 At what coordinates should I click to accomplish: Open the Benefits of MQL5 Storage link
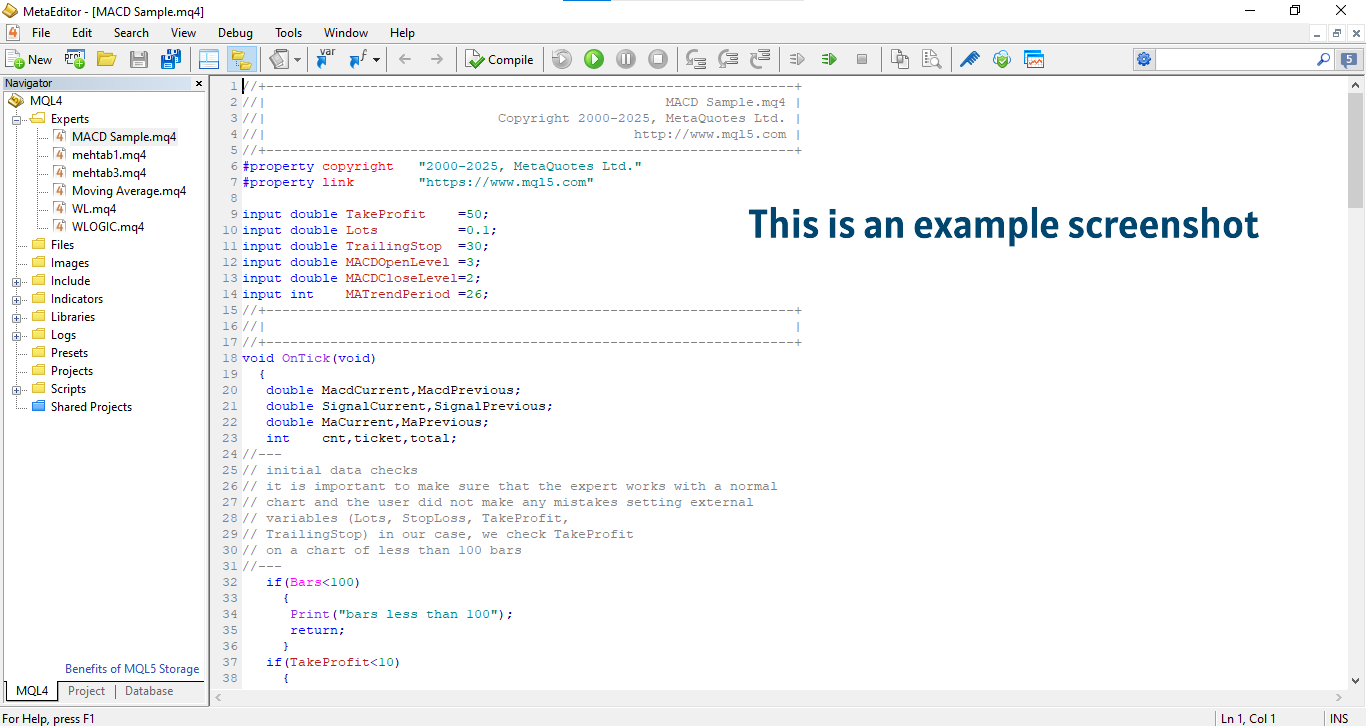pos(132,669)
